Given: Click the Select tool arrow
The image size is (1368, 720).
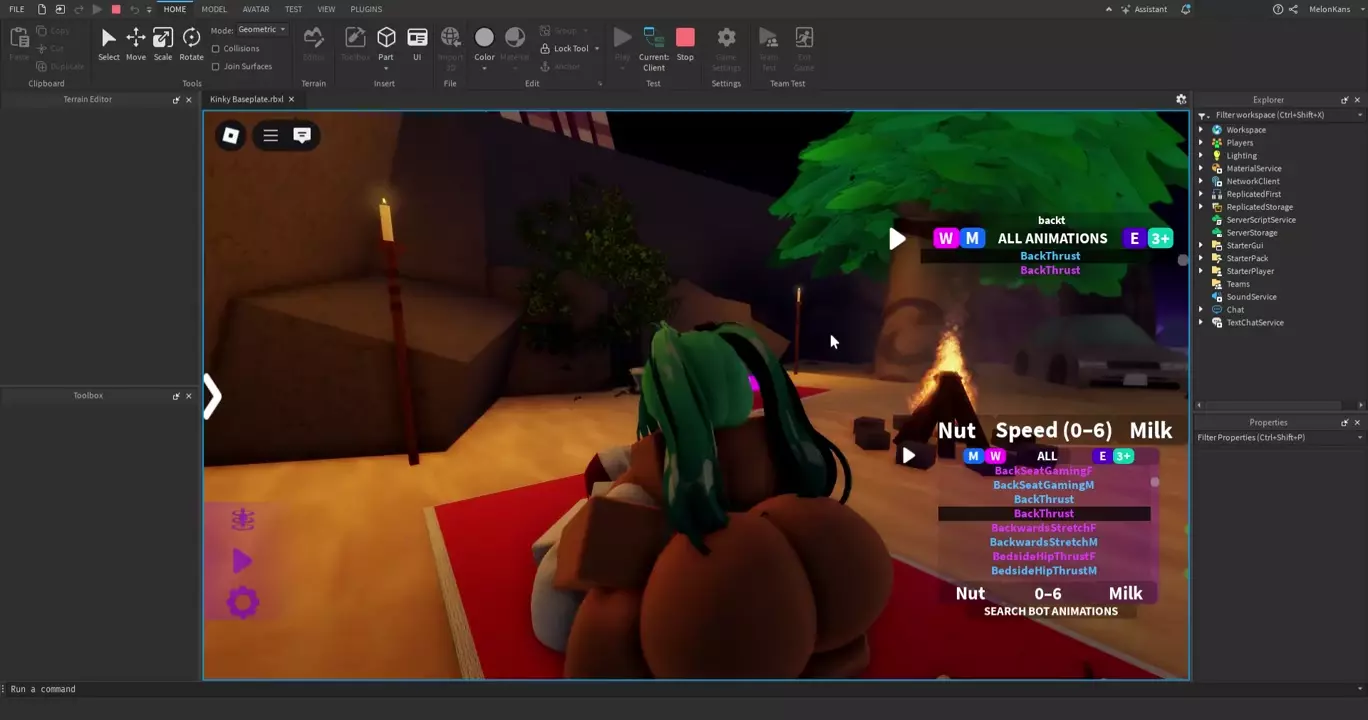Looking at the screenshot, I should coord(109,44).
